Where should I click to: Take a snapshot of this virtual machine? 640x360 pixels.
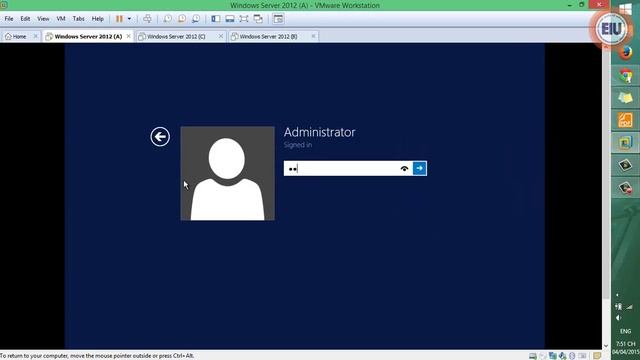click(x=168, y=19)
